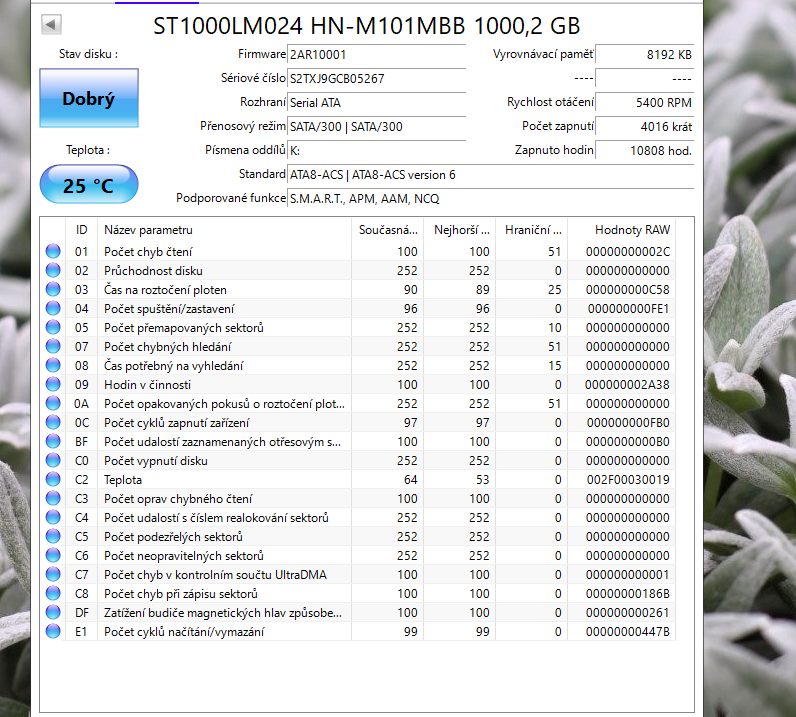
Task: Click the Současná column header
Action: click(x=387, y=230)
